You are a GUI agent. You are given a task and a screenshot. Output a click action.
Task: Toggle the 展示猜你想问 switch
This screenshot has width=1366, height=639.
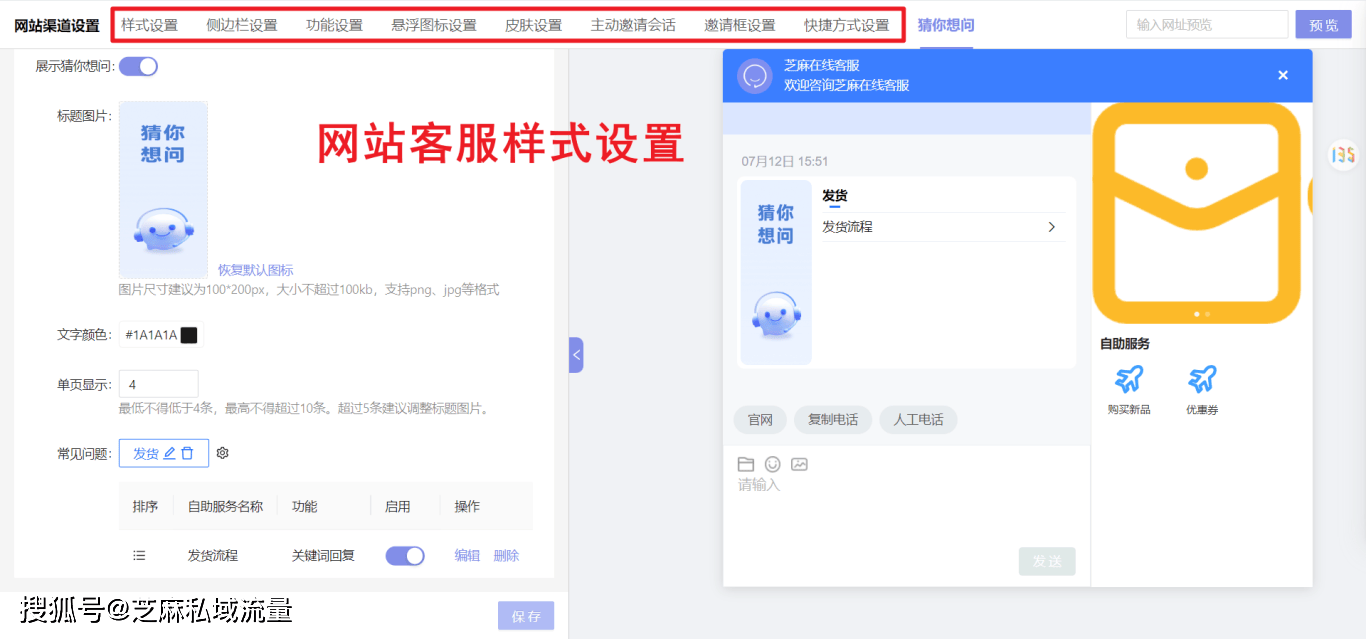point(138,67)
